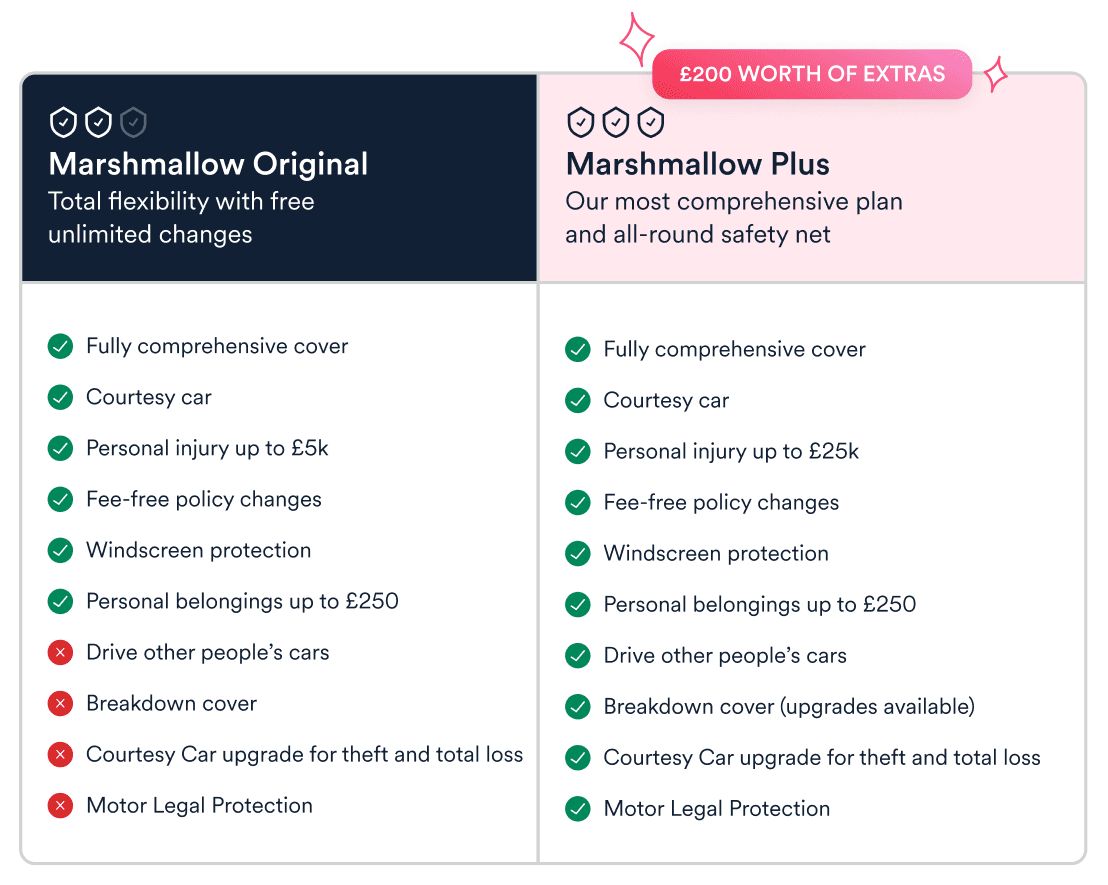Click the large sparkle left of extras badge
The image size is (1108, 885).
636,40
